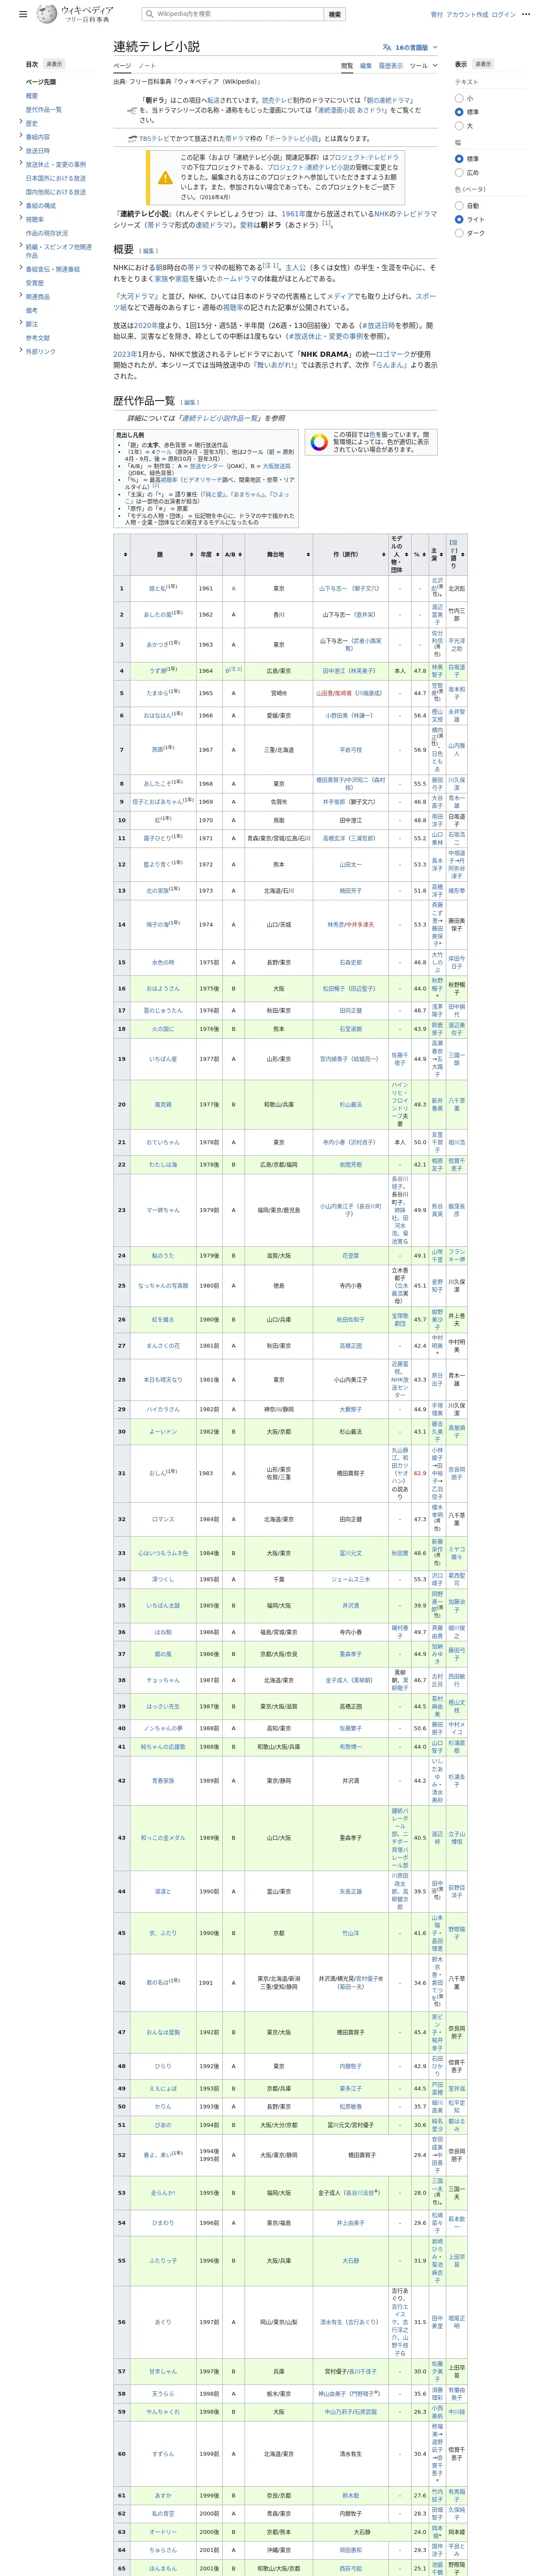Open the 寄付 donate link
Image resolution: width=551 pixels, height=2576 pixels.
point(436,15)
